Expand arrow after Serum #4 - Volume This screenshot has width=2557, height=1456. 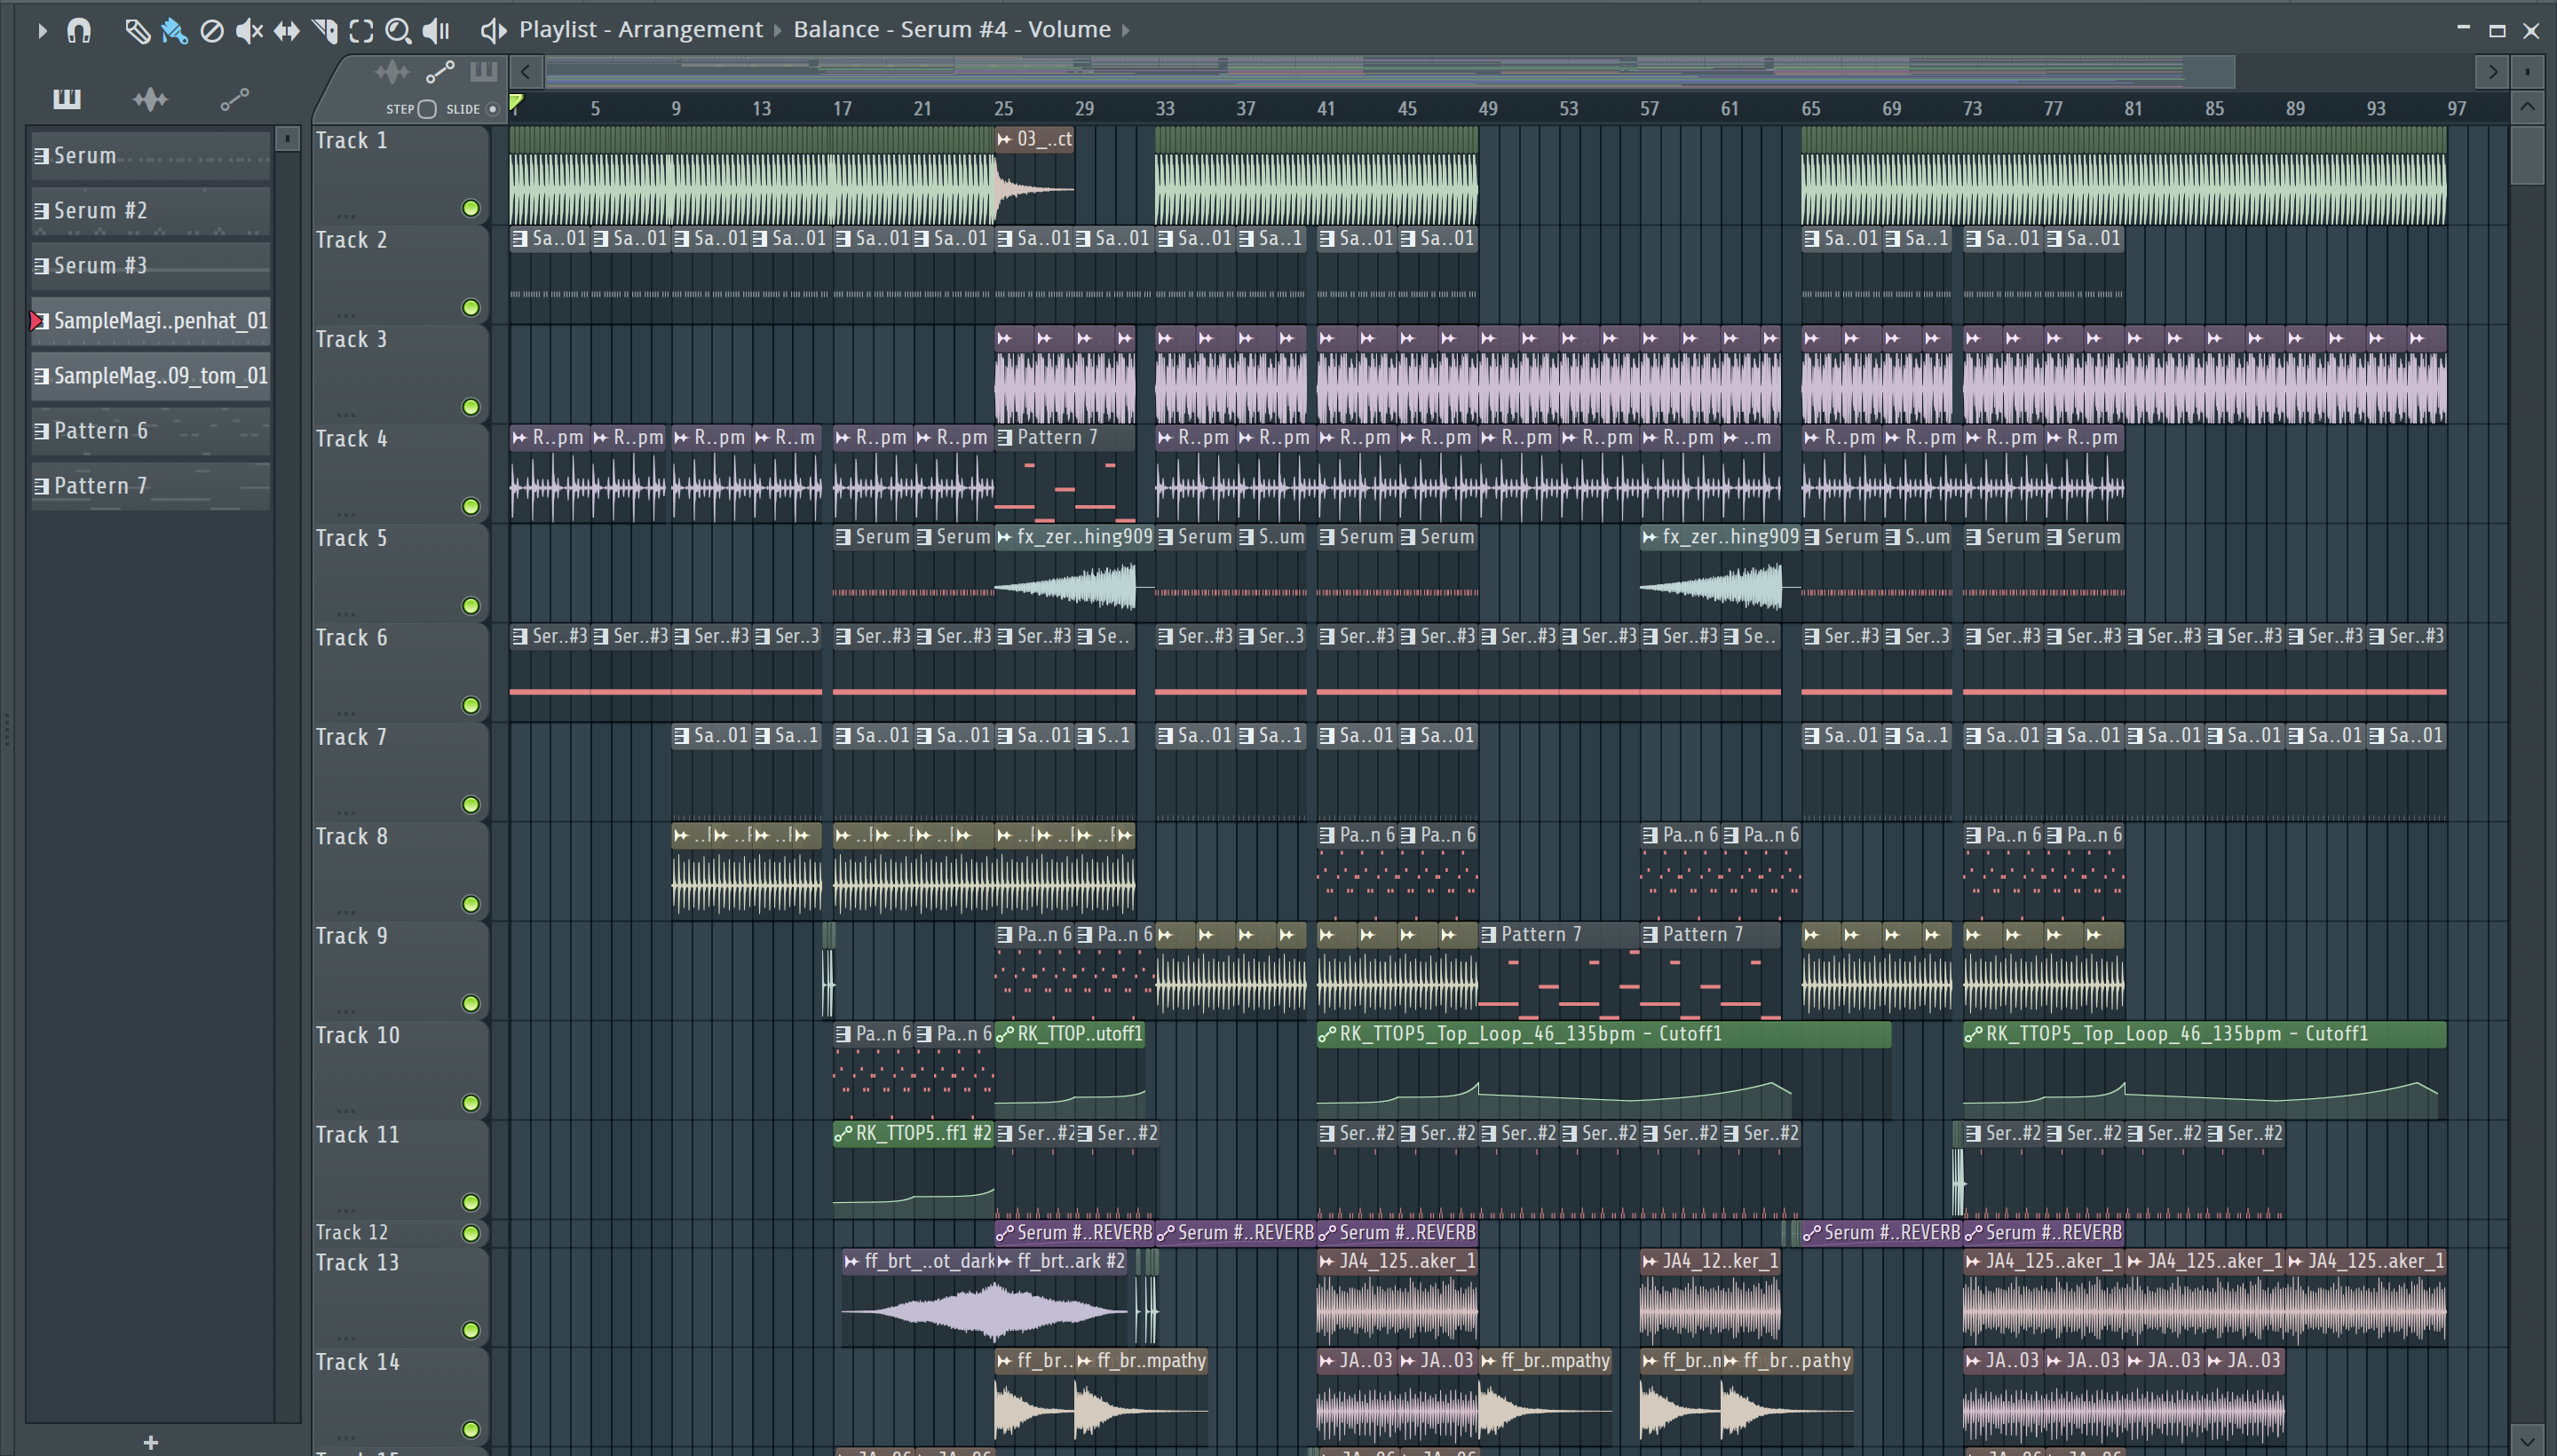pyautogui.click(x=1125, y=31)
